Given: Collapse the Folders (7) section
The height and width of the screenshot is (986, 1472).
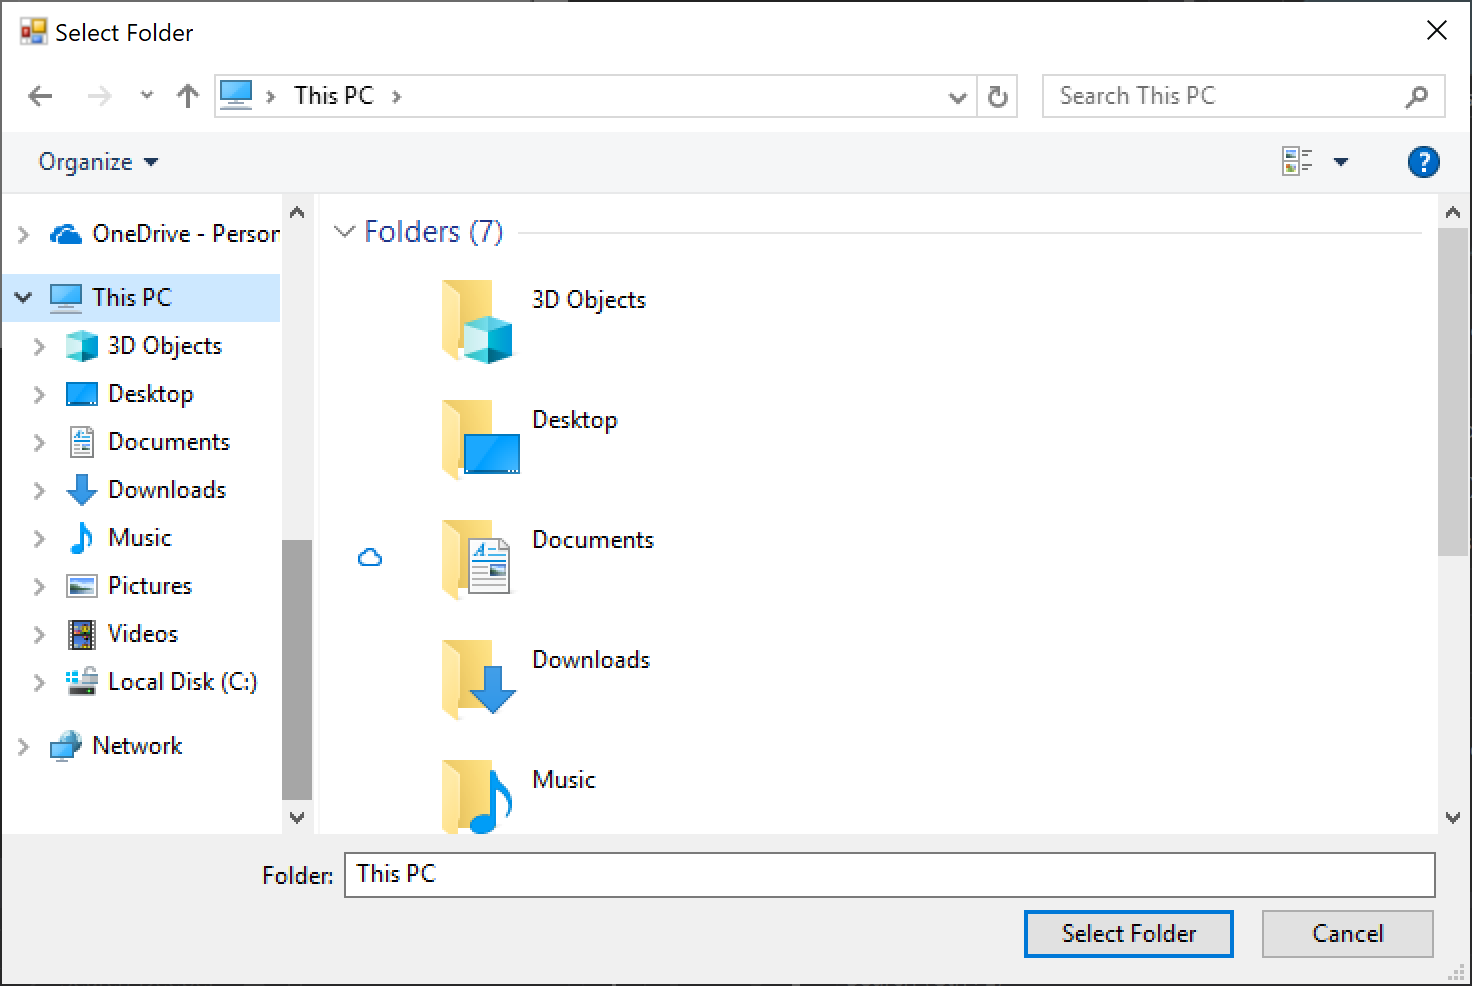Looking at the screenshot, I should coord(344,231).
